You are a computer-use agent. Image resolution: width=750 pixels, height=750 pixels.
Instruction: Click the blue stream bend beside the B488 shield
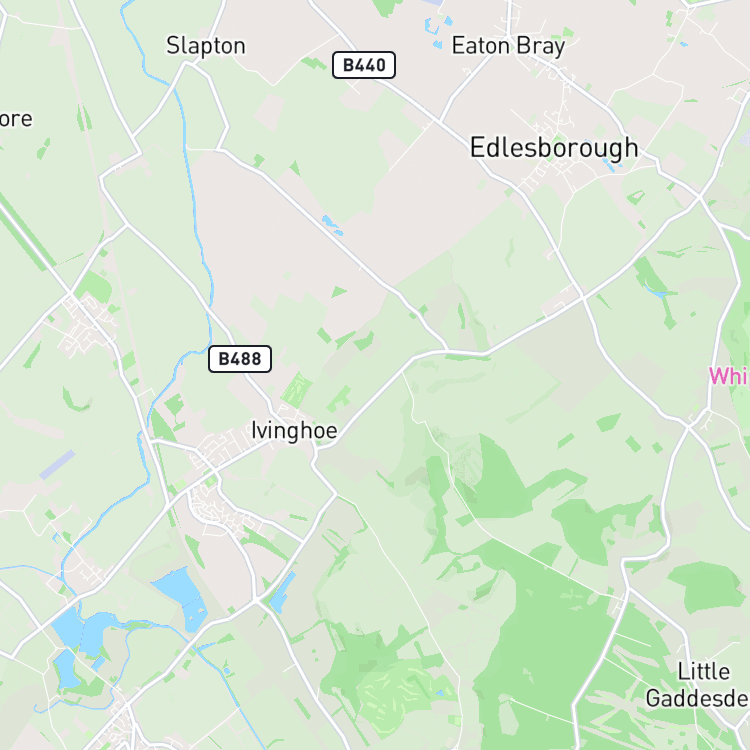191,356
